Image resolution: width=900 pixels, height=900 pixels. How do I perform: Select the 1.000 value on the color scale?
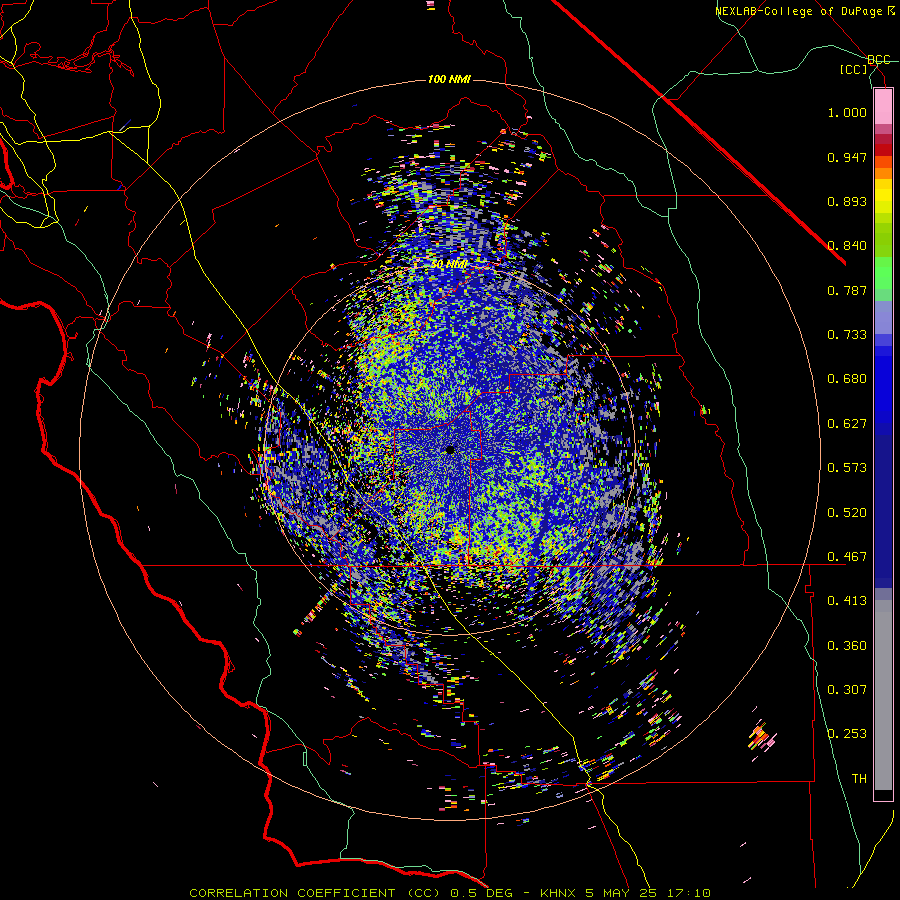tap(847, 112)
